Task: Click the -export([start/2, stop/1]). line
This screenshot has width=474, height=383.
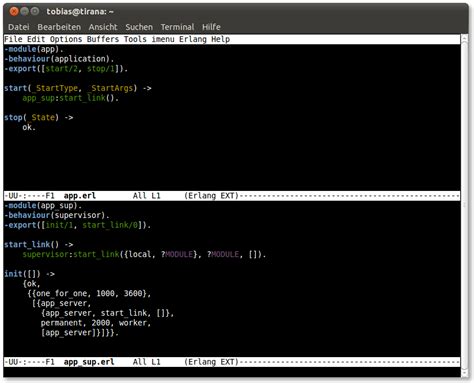Action: [66, 69]
